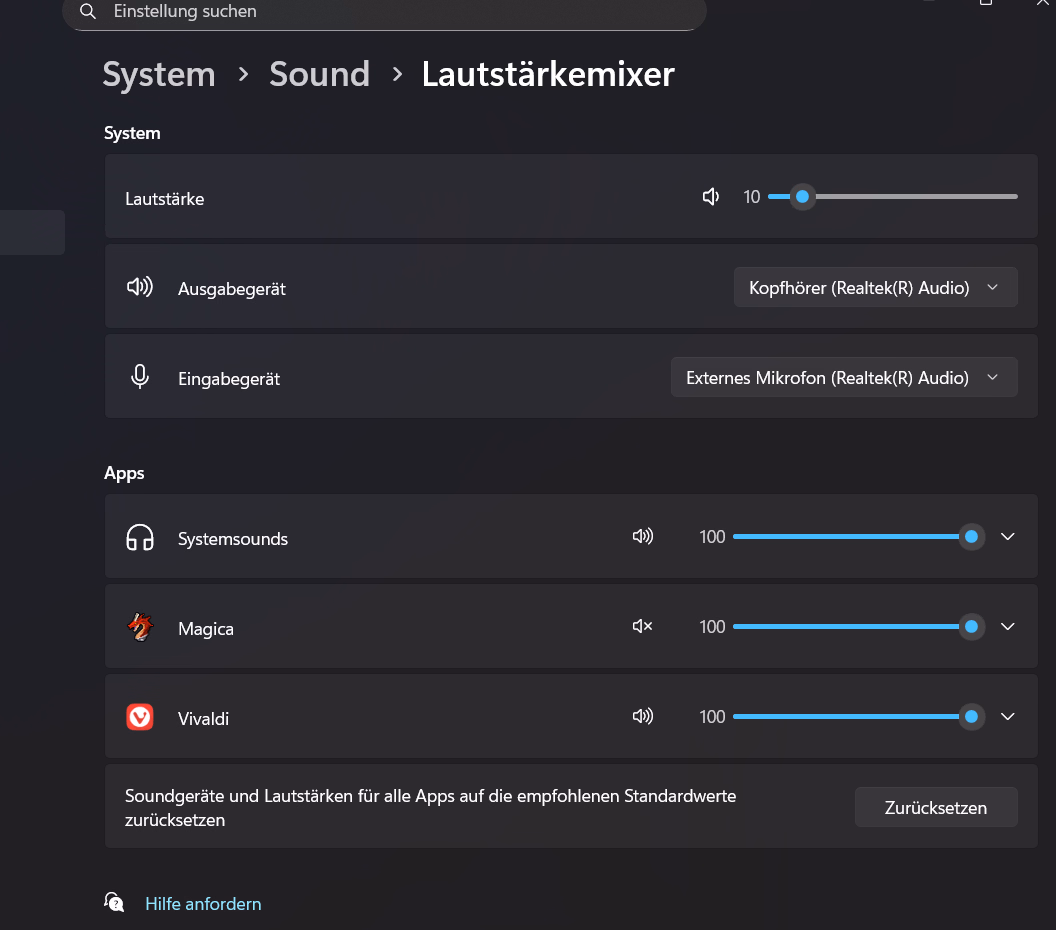Open the Kopfhörer output device dropdown

click(875, 288)
